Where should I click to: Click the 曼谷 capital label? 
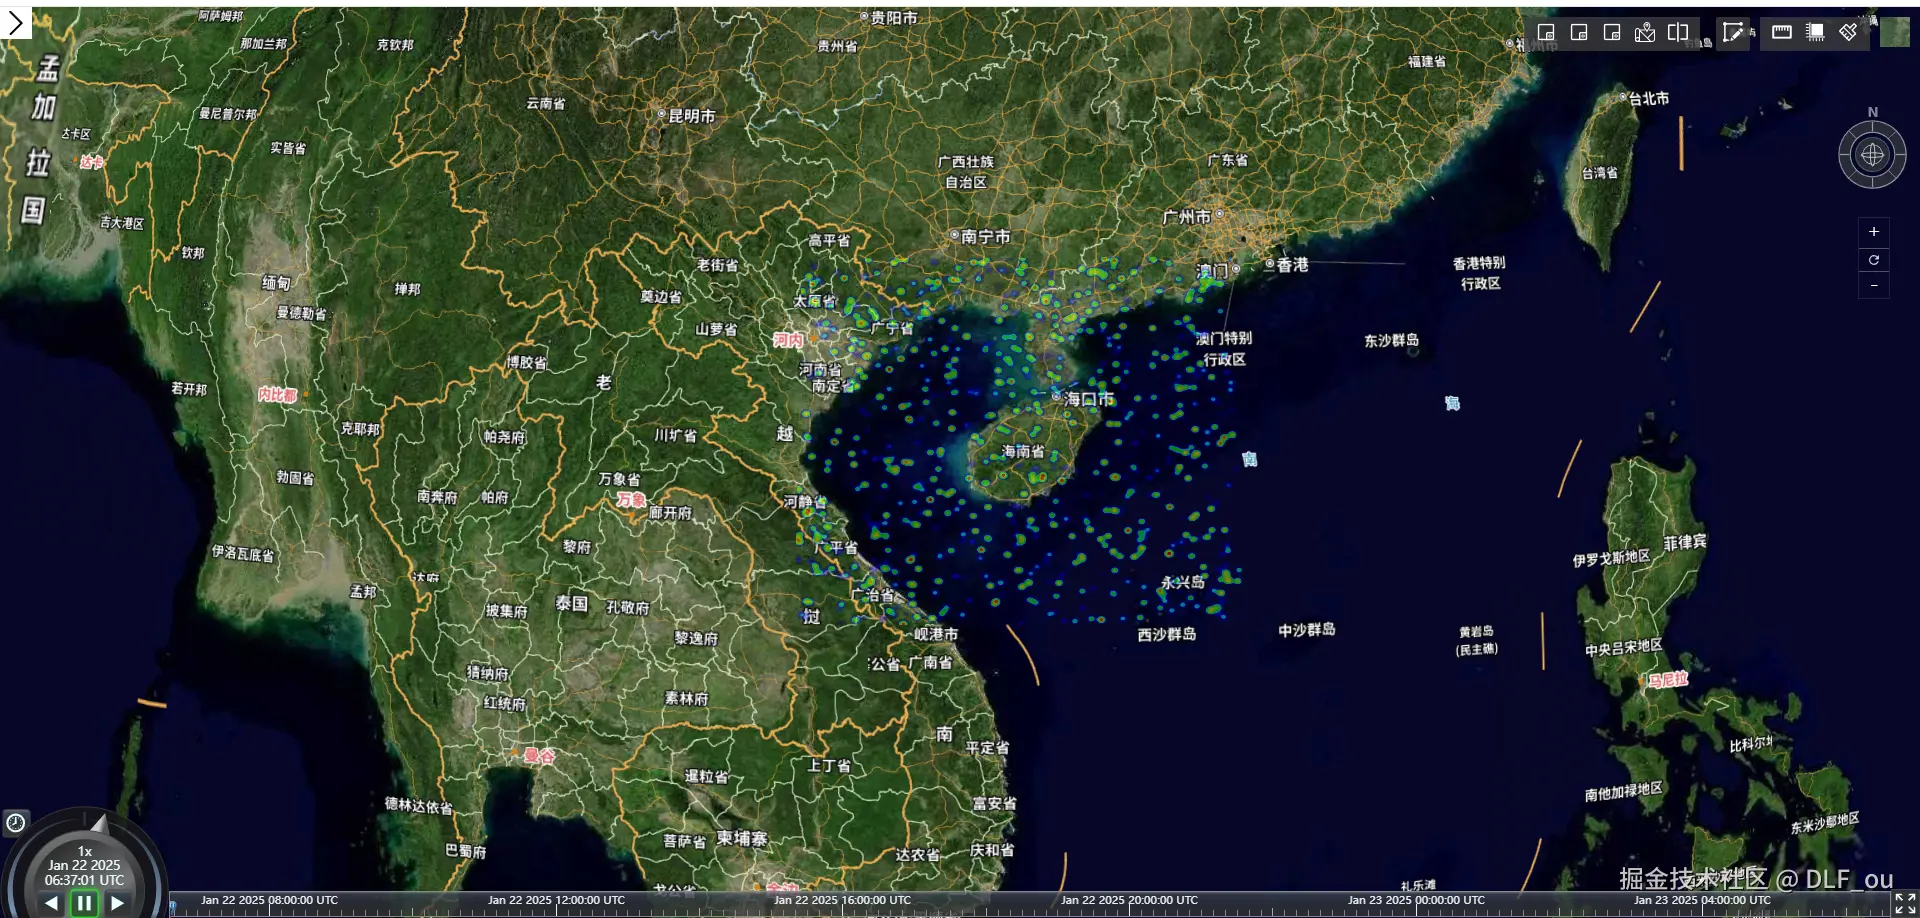(539, 756)
